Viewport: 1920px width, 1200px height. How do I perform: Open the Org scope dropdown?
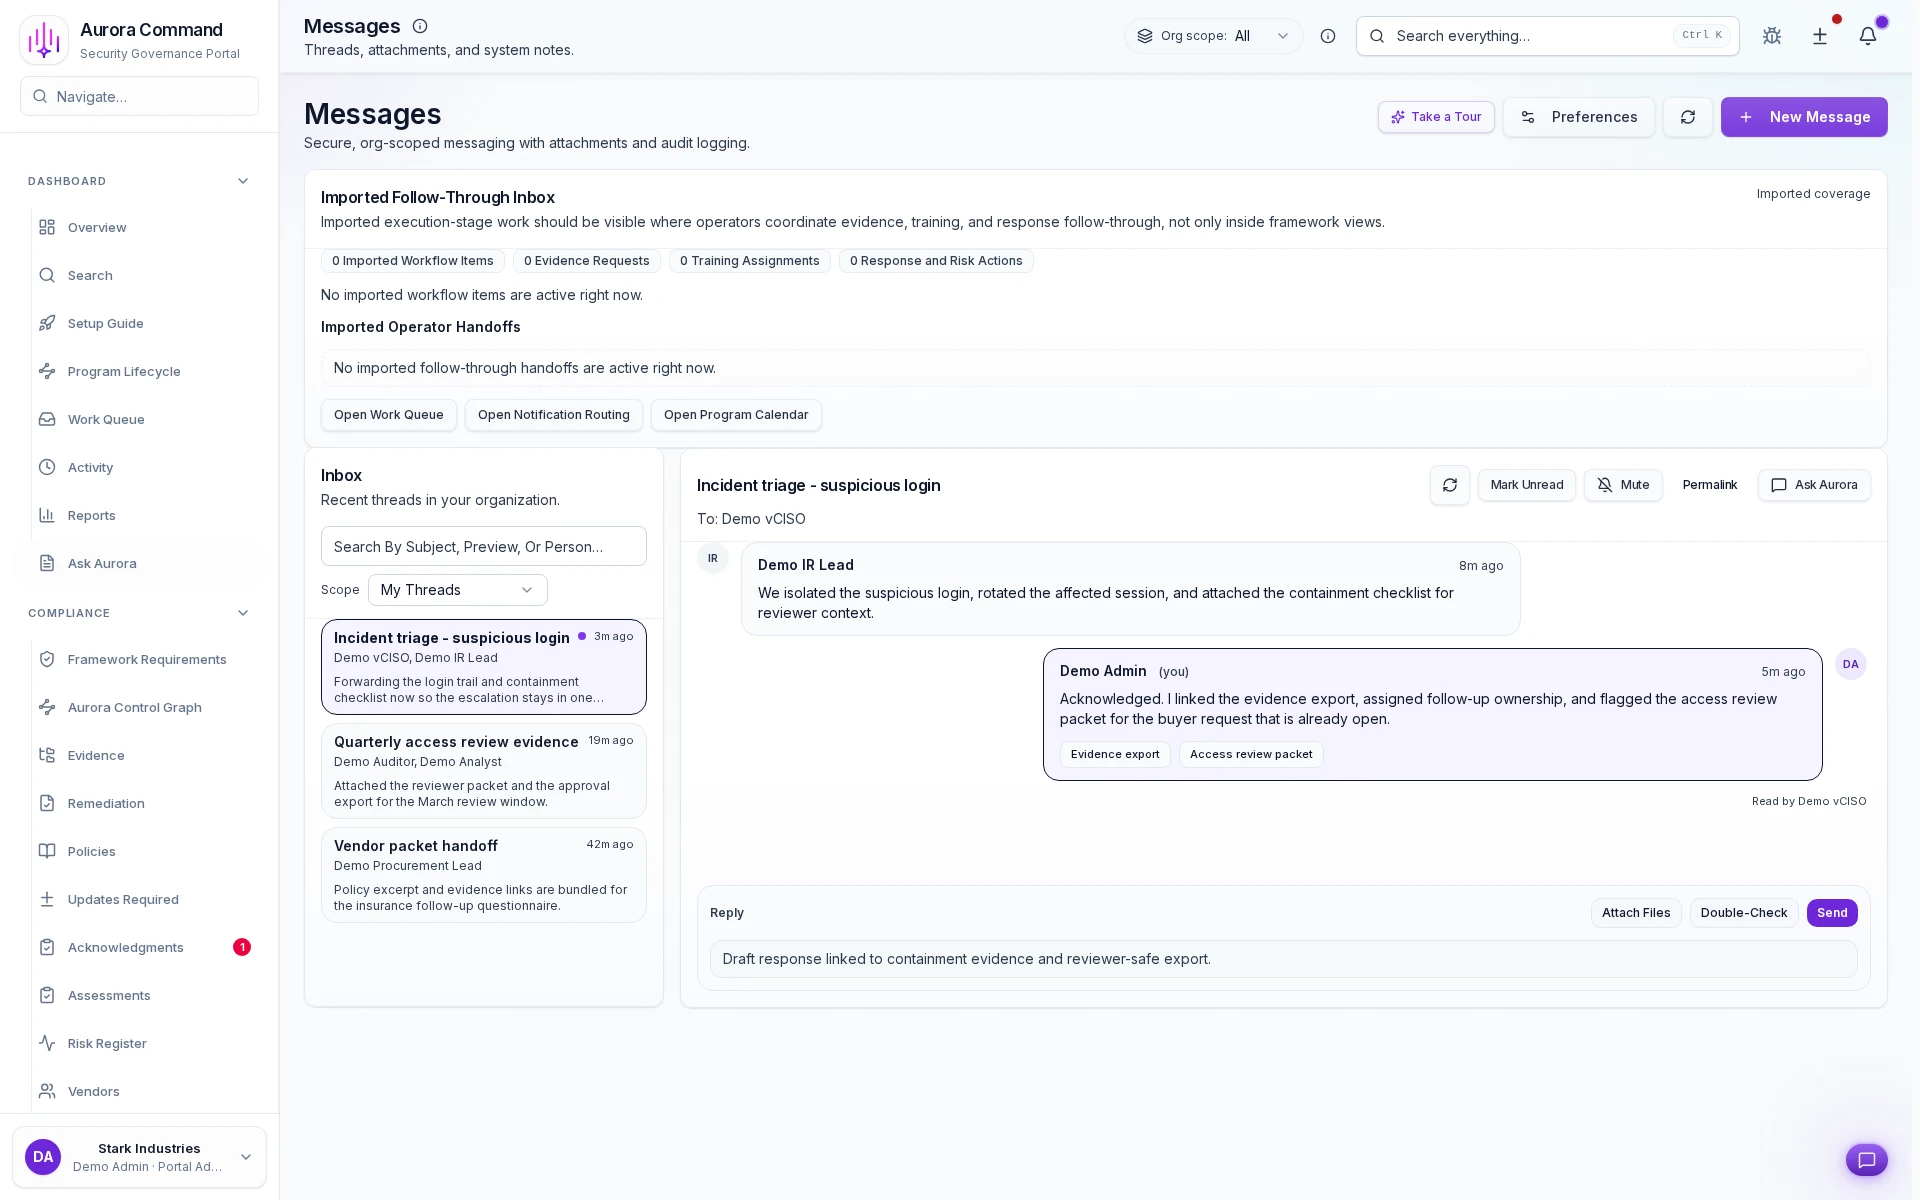click(1213, 36)
